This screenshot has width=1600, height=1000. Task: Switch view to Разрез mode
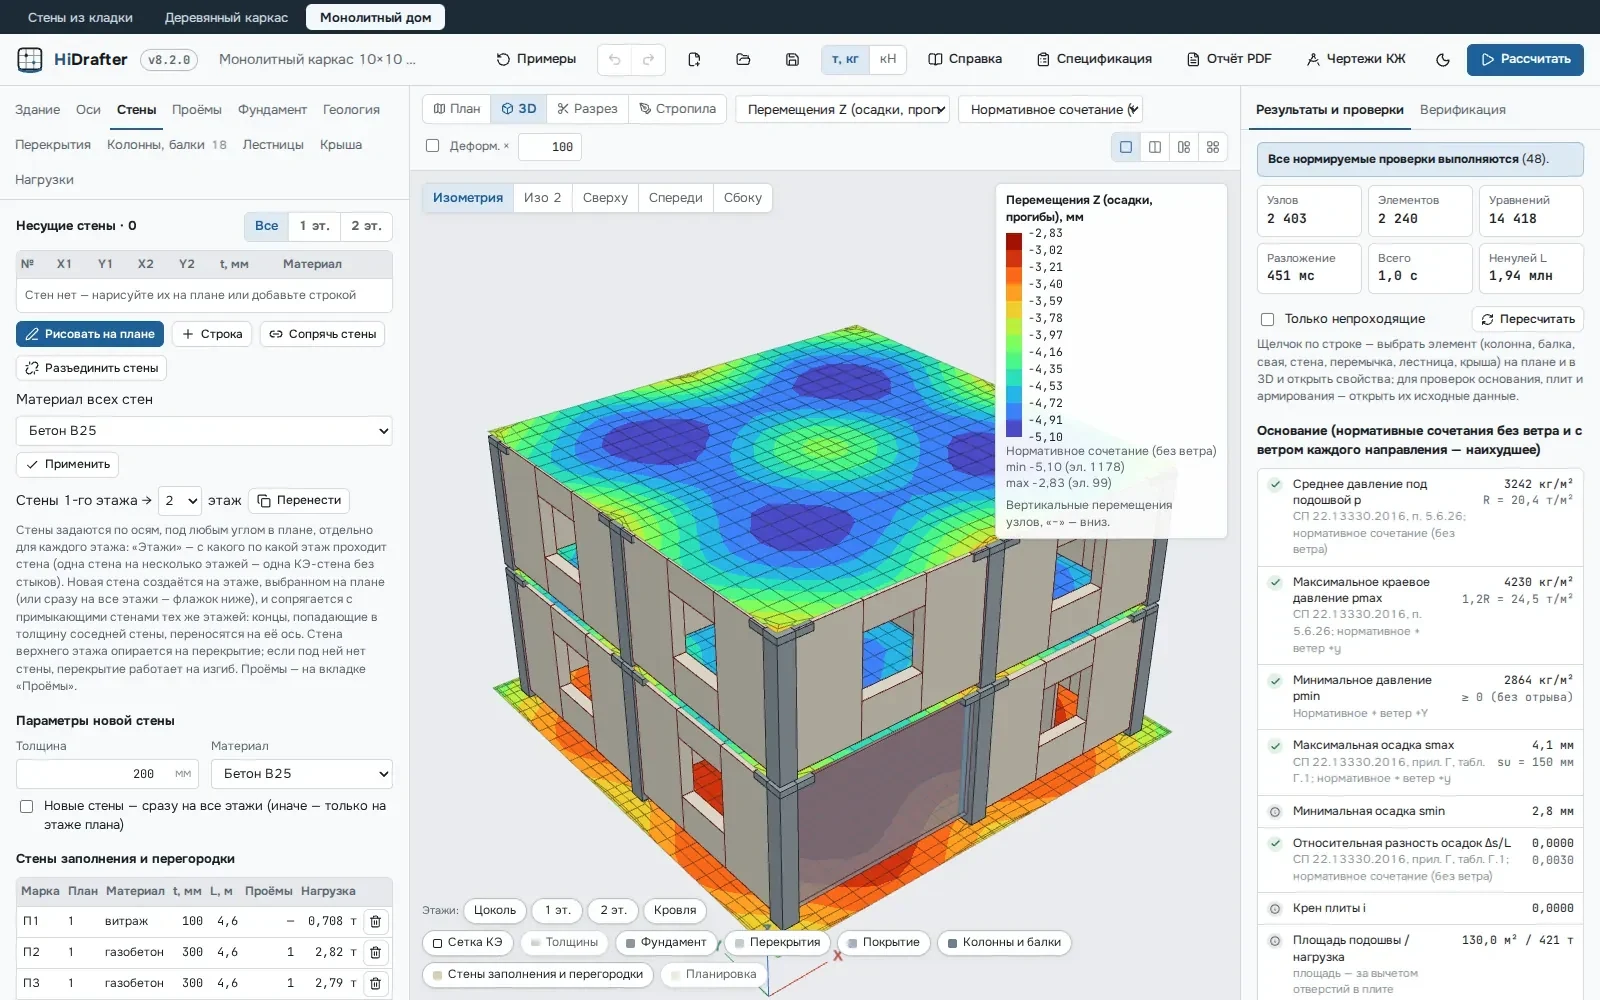[587, 109]
